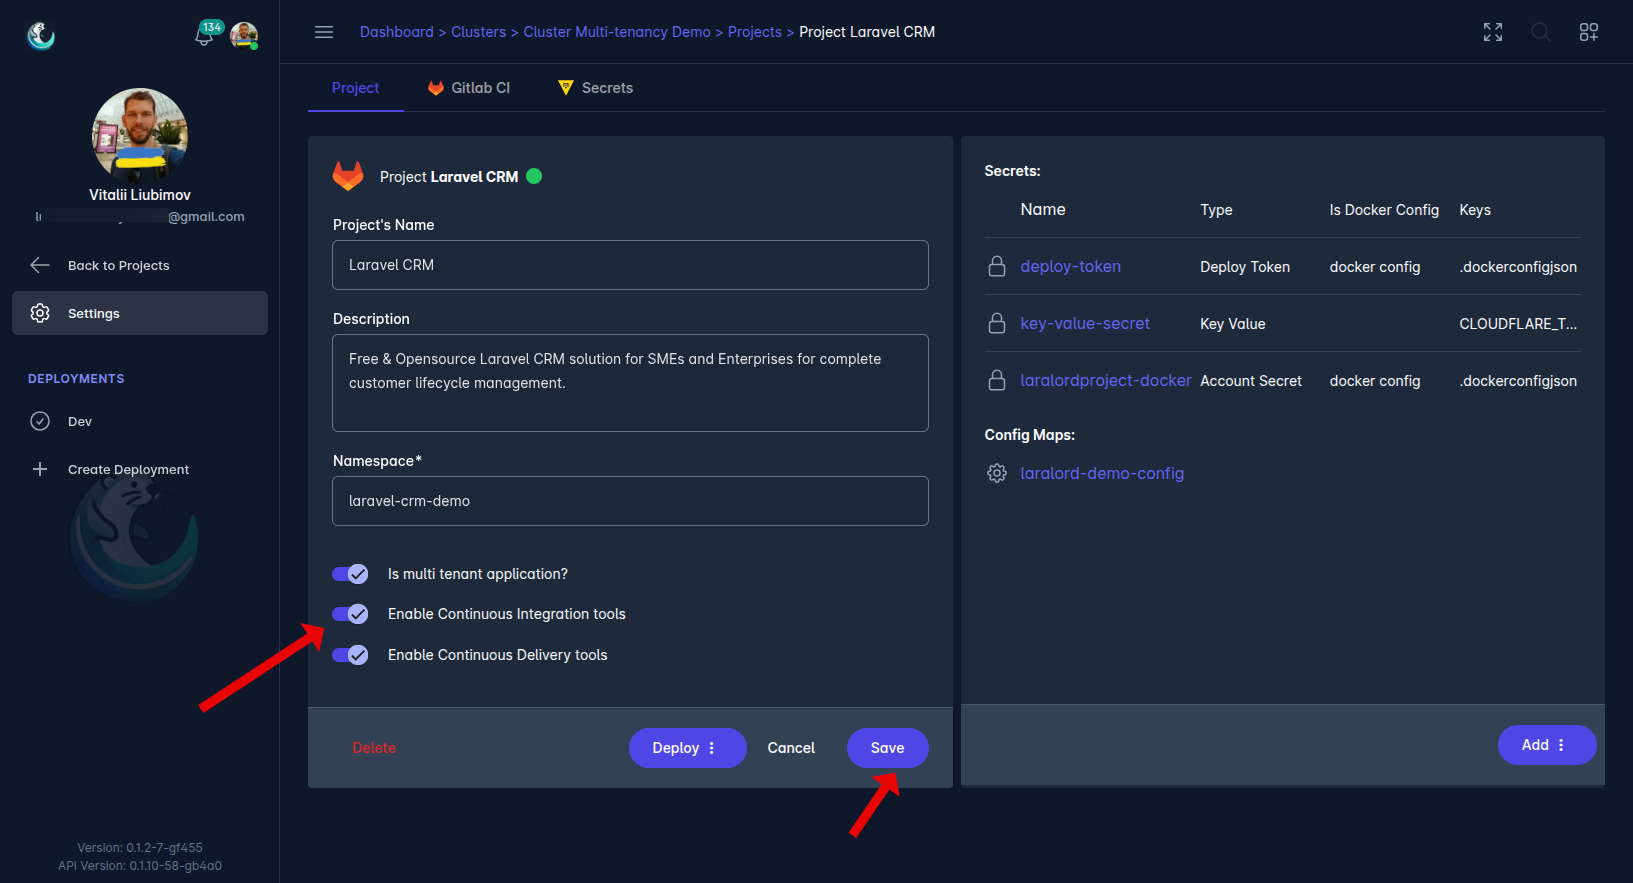
Task: Click the Keys column header
Action: (1475, 210)
